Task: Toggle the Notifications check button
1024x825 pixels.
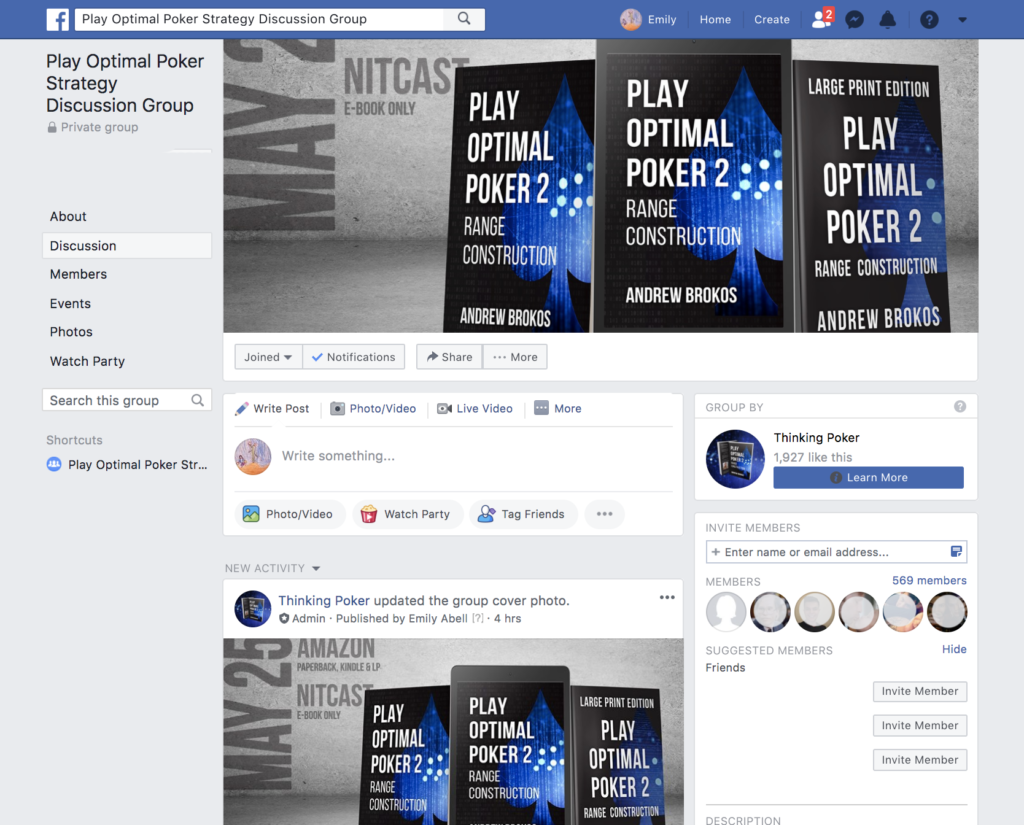Action: 353,357
